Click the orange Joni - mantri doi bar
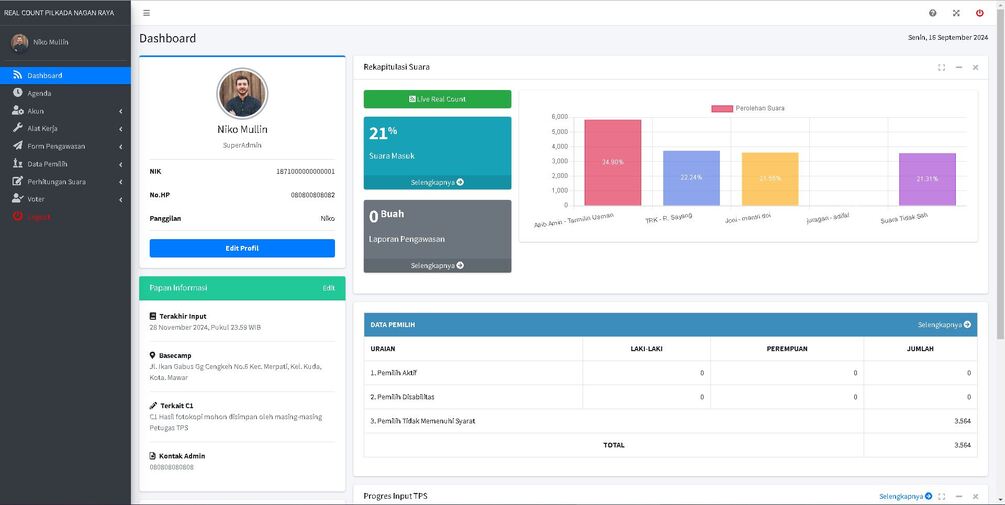Screen dimensions: 1005x505 [770, 179]
